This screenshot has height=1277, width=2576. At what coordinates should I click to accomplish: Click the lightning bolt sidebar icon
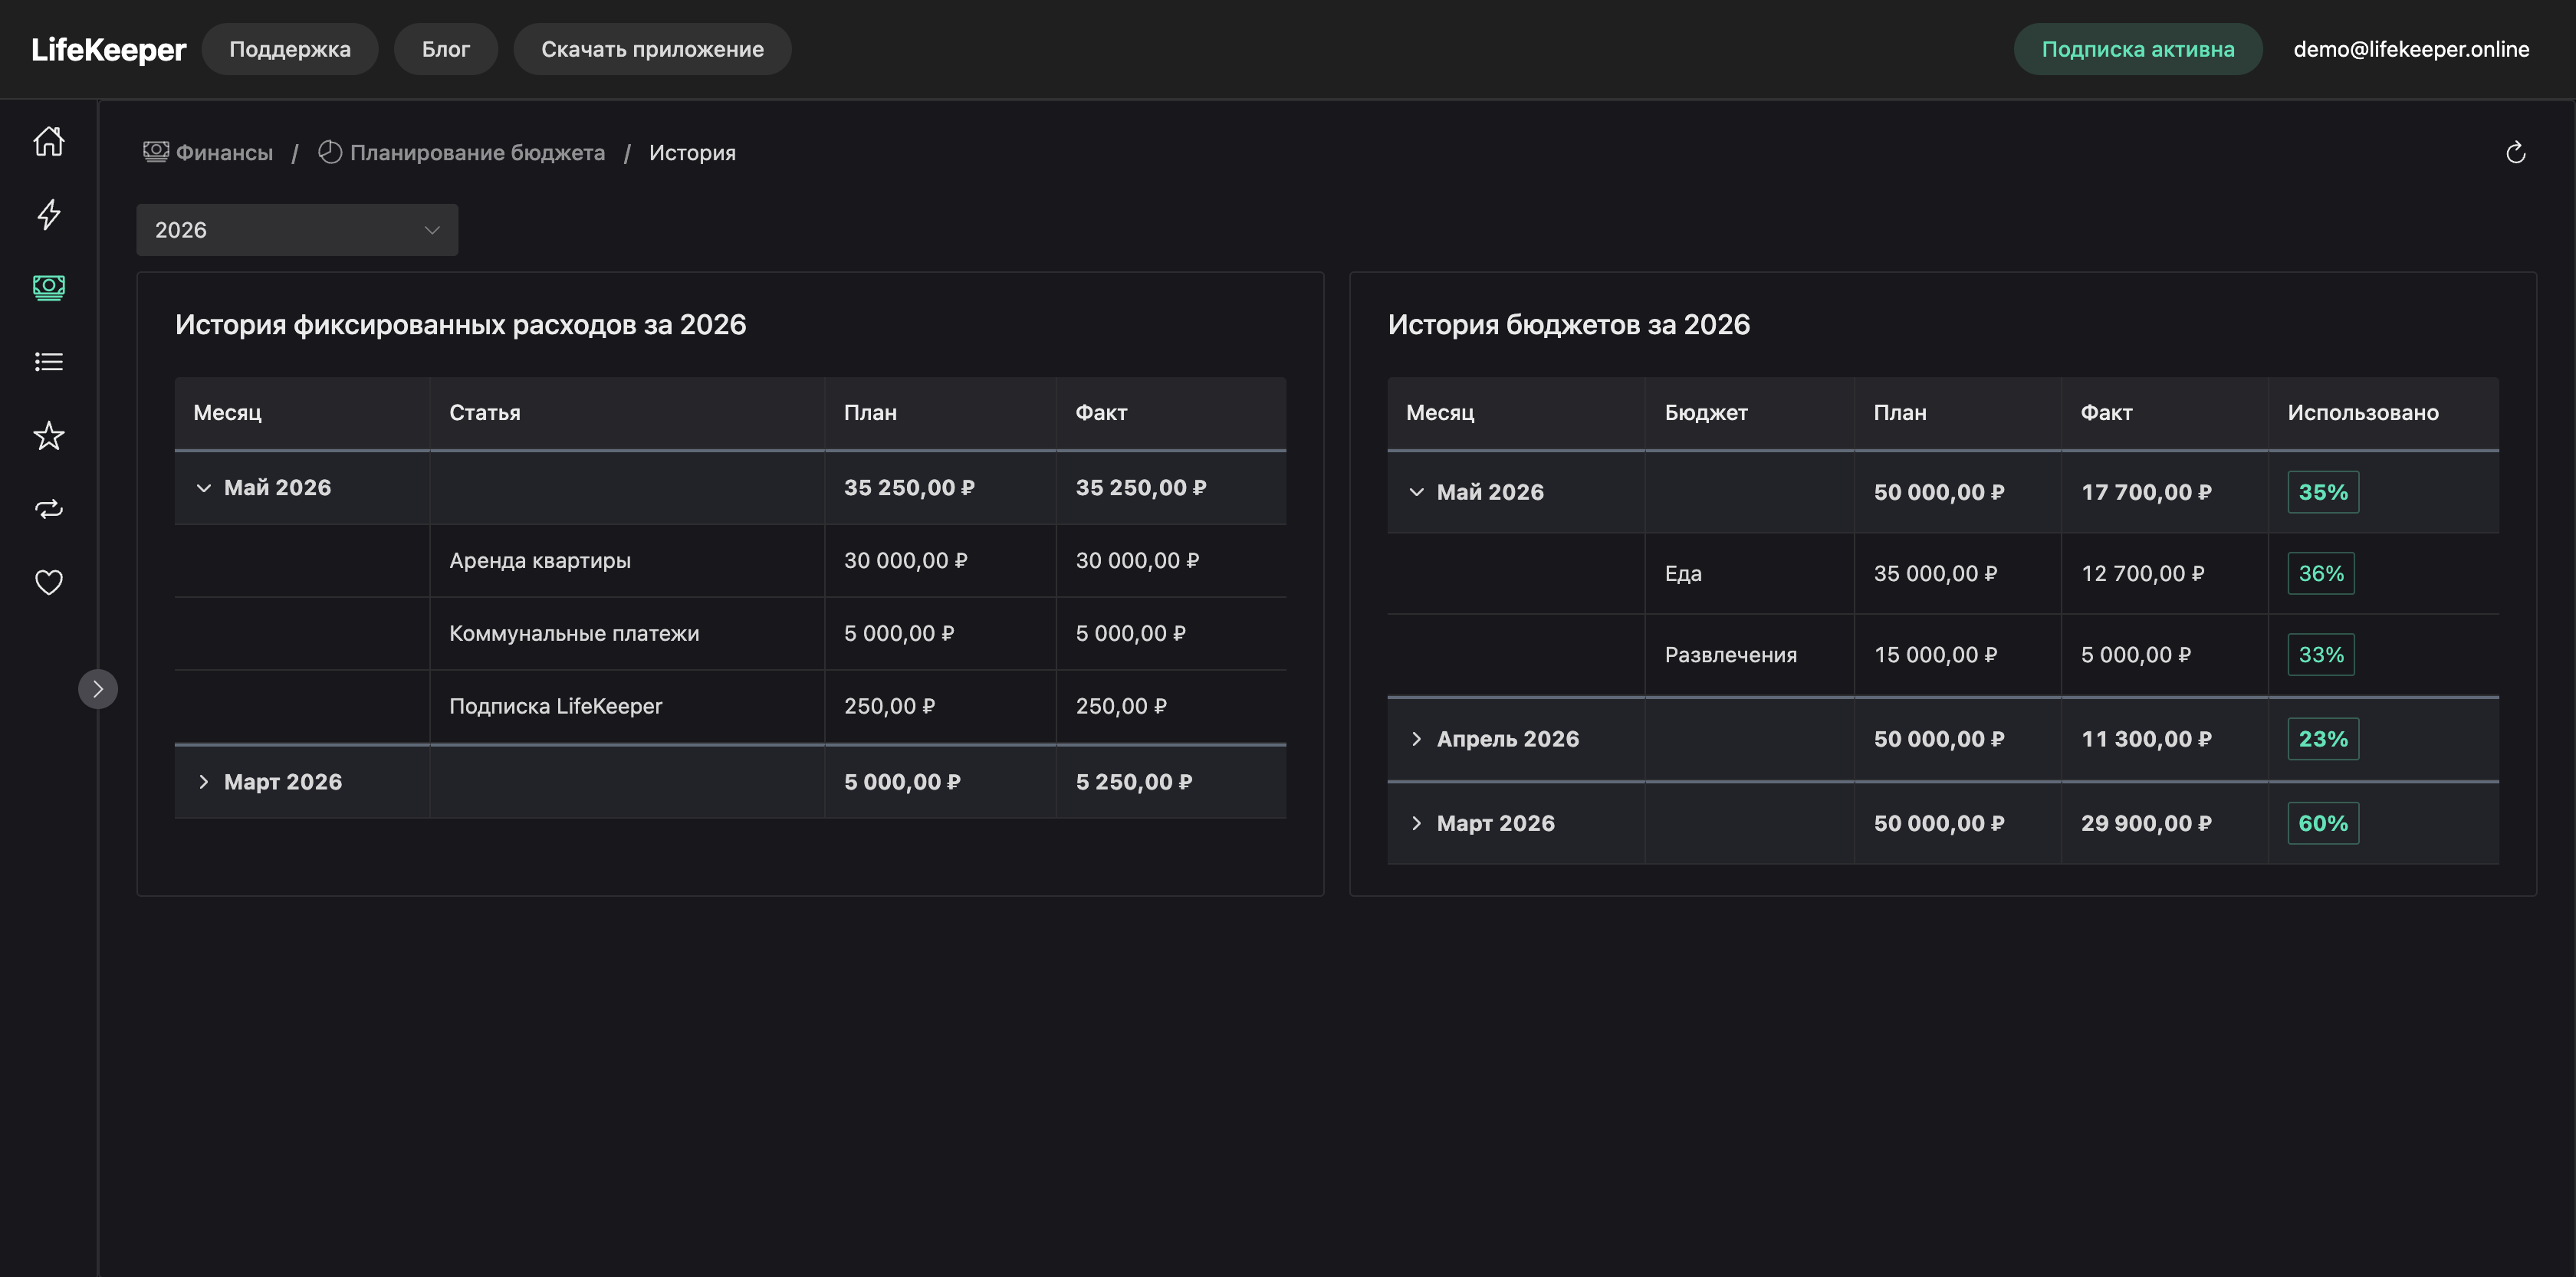click(49, 214)
